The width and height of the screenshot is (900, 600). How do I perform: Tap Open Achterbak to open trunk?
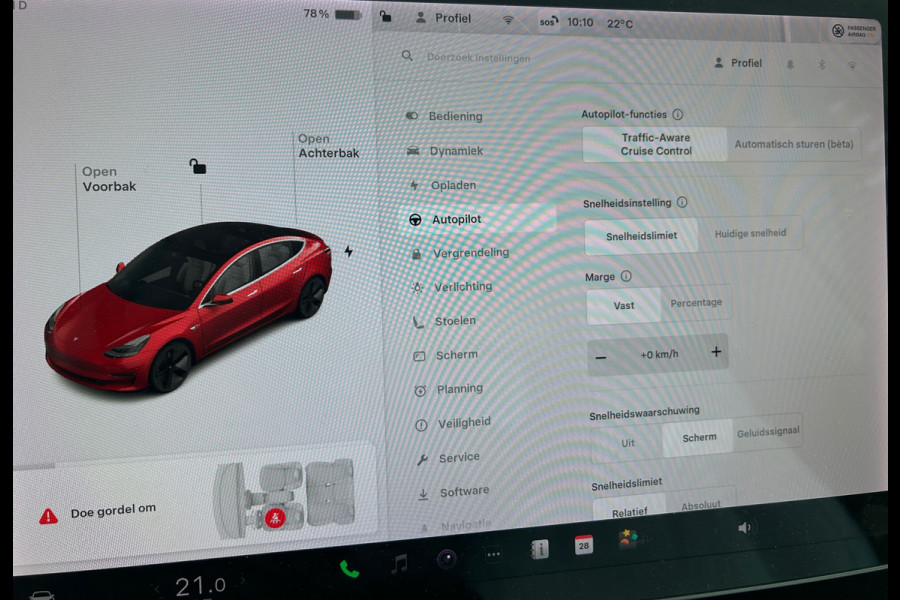[x=328, y=146]
